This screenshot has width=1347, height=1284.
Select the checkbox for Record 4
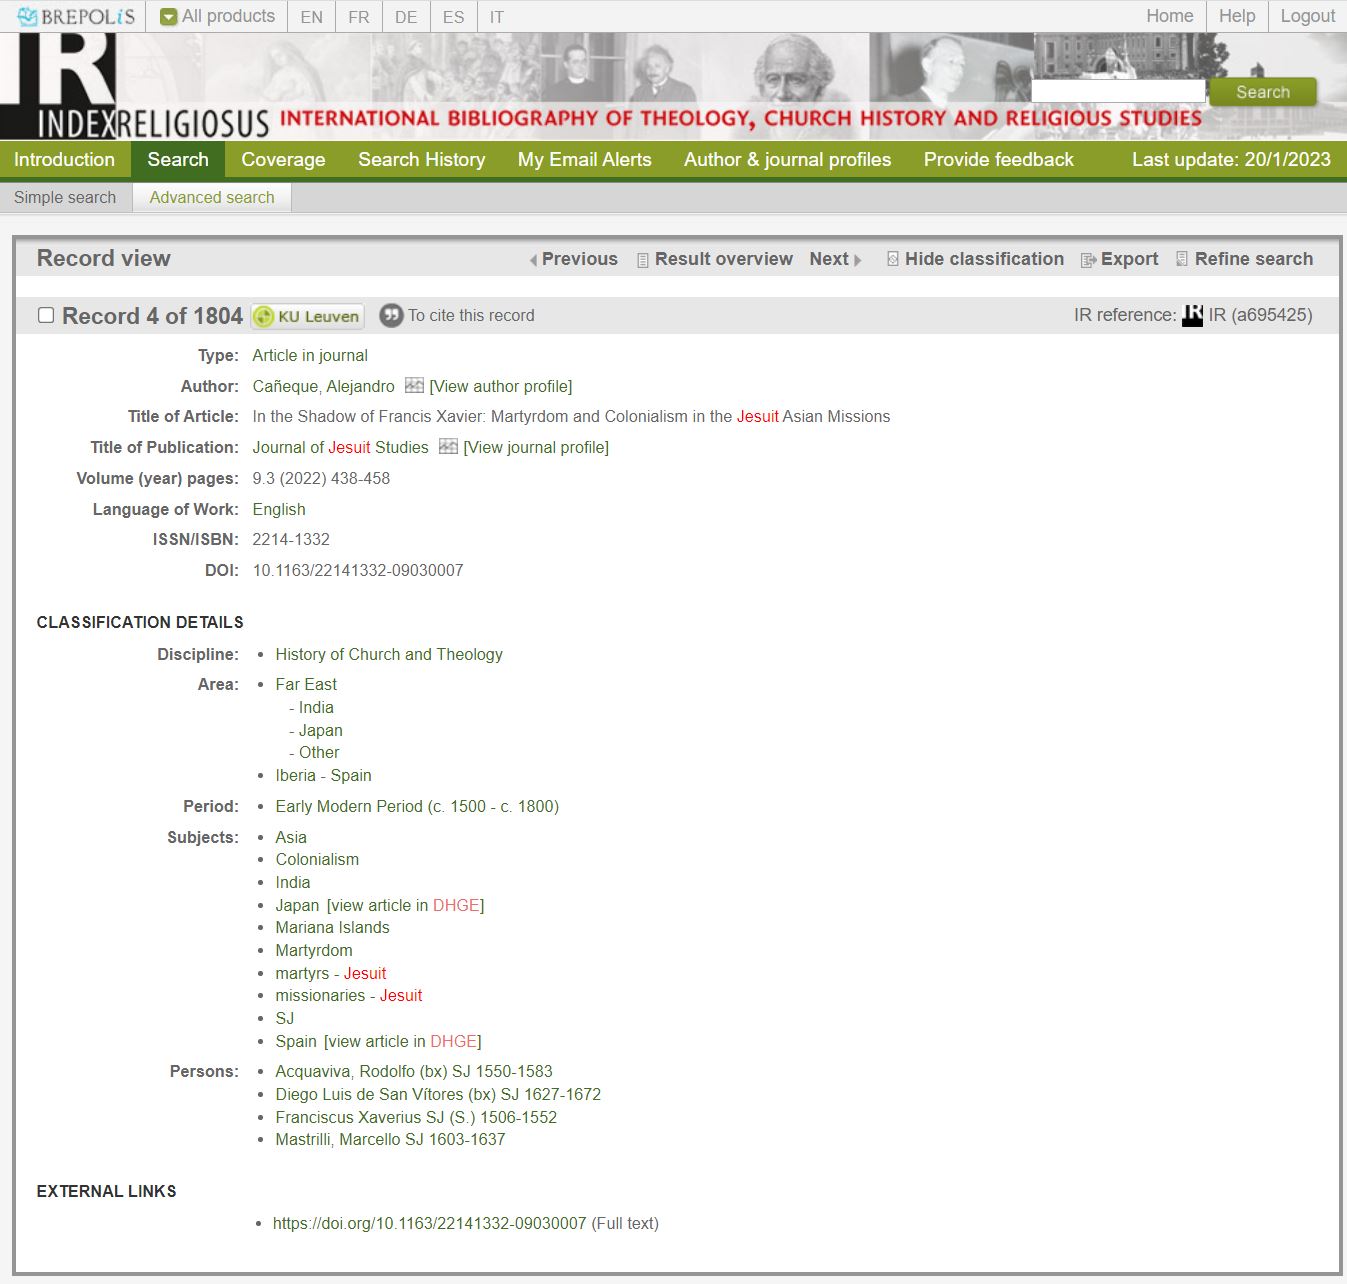[x=46, y=315]
